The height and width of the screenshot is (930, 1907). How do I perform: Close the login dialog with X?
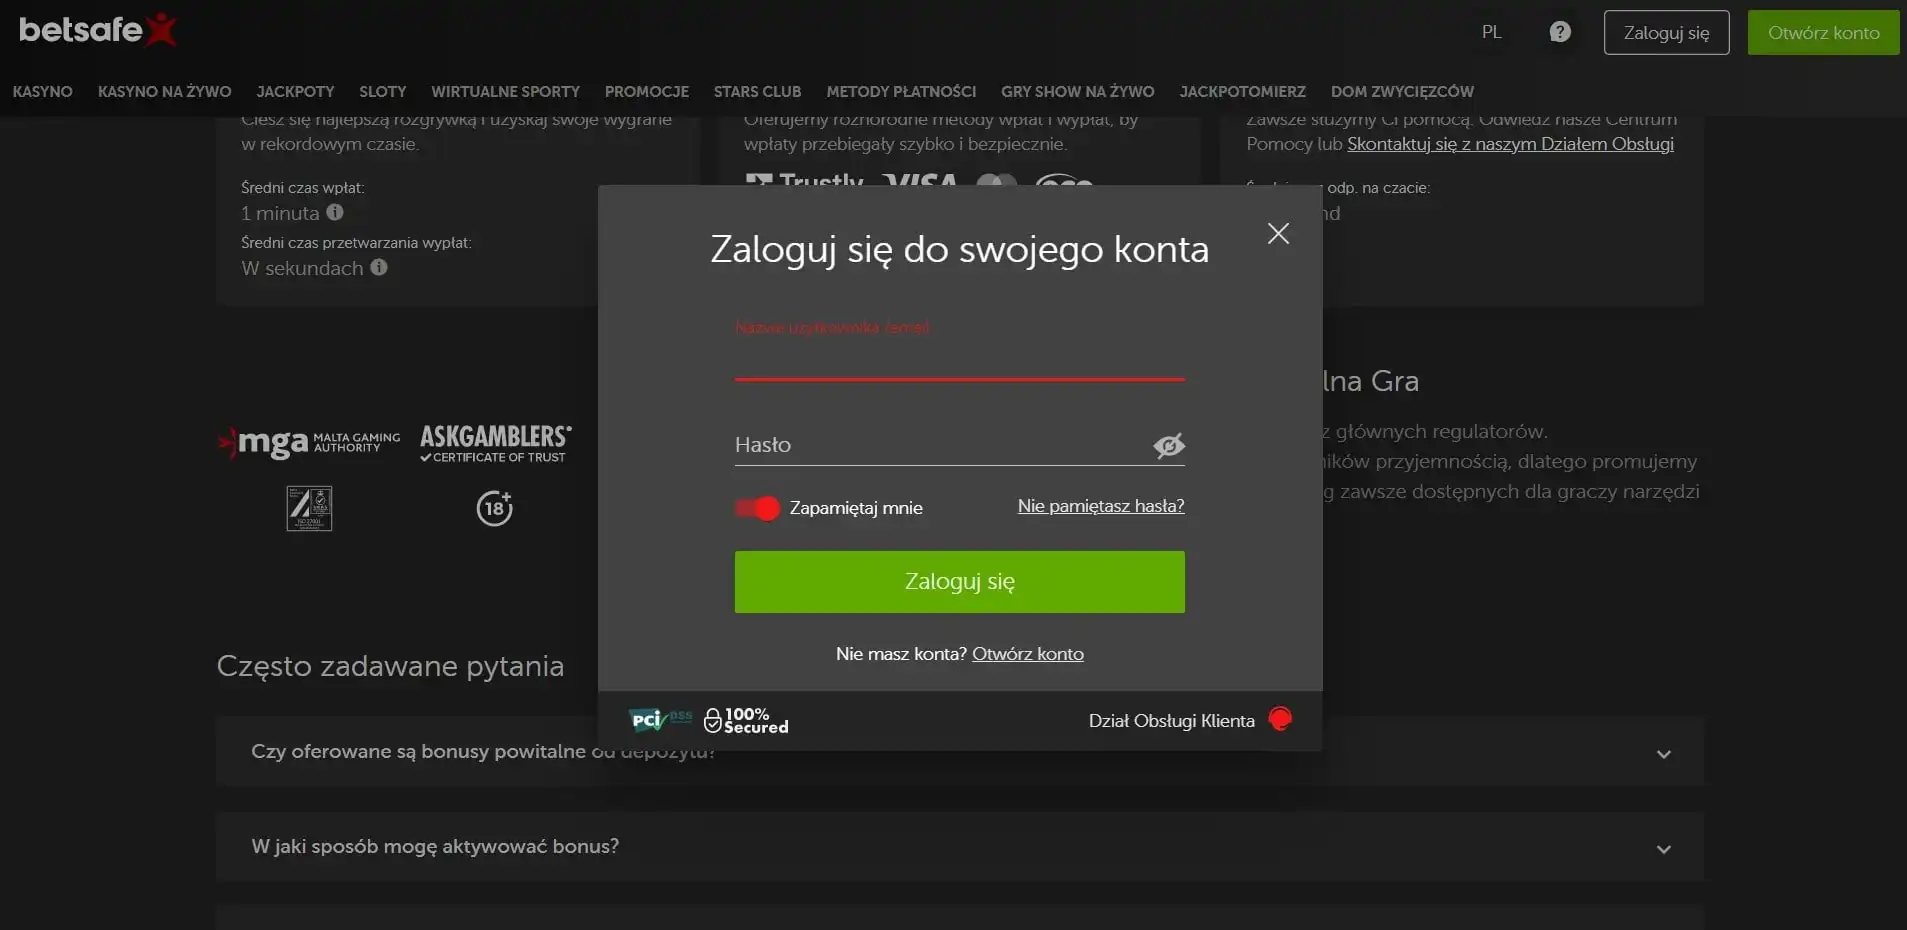point(1278,233)
